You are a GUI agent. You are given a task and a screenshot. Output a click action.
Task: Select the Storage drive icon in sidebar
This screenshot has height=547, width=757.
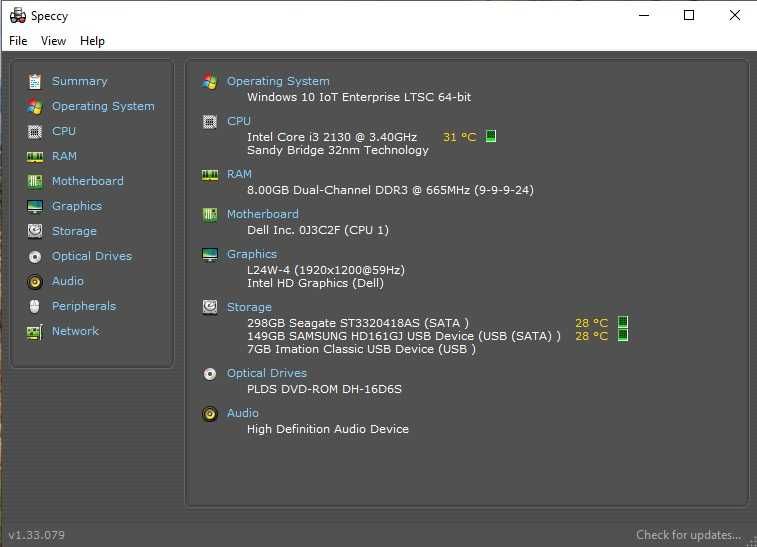(x=35, y=231)
